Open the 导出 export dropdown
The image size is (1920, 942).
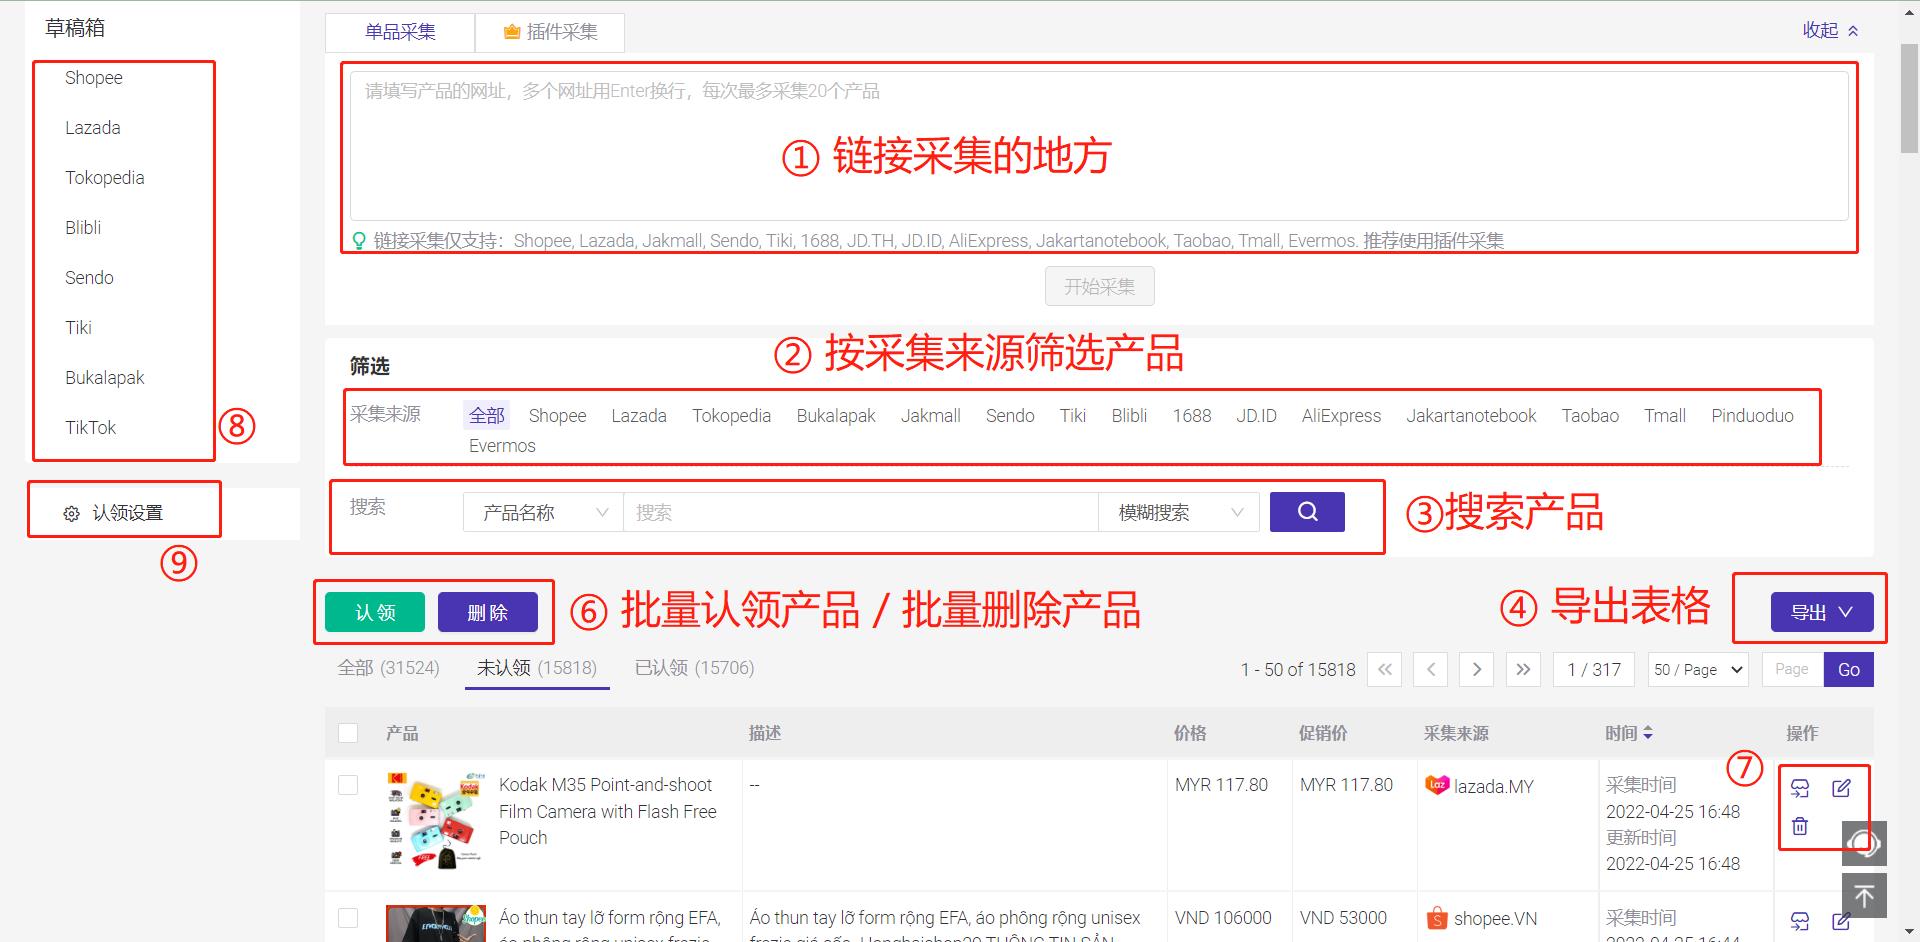[1822, 612]
